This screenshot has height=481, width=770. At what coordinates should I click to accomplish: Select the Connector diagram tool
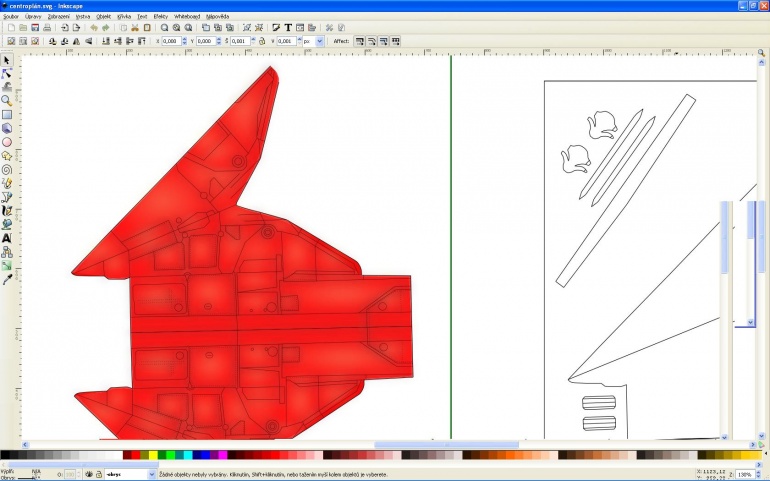click(6, 252)
